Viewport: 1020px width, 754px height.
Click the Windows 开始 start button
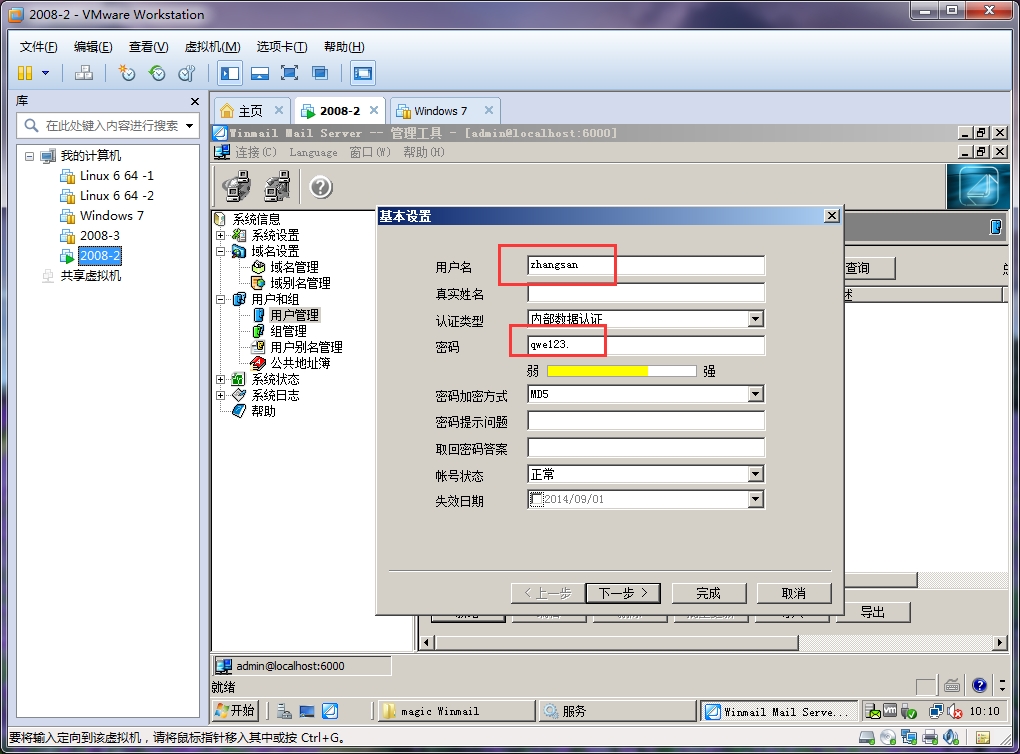click(235, 711)
